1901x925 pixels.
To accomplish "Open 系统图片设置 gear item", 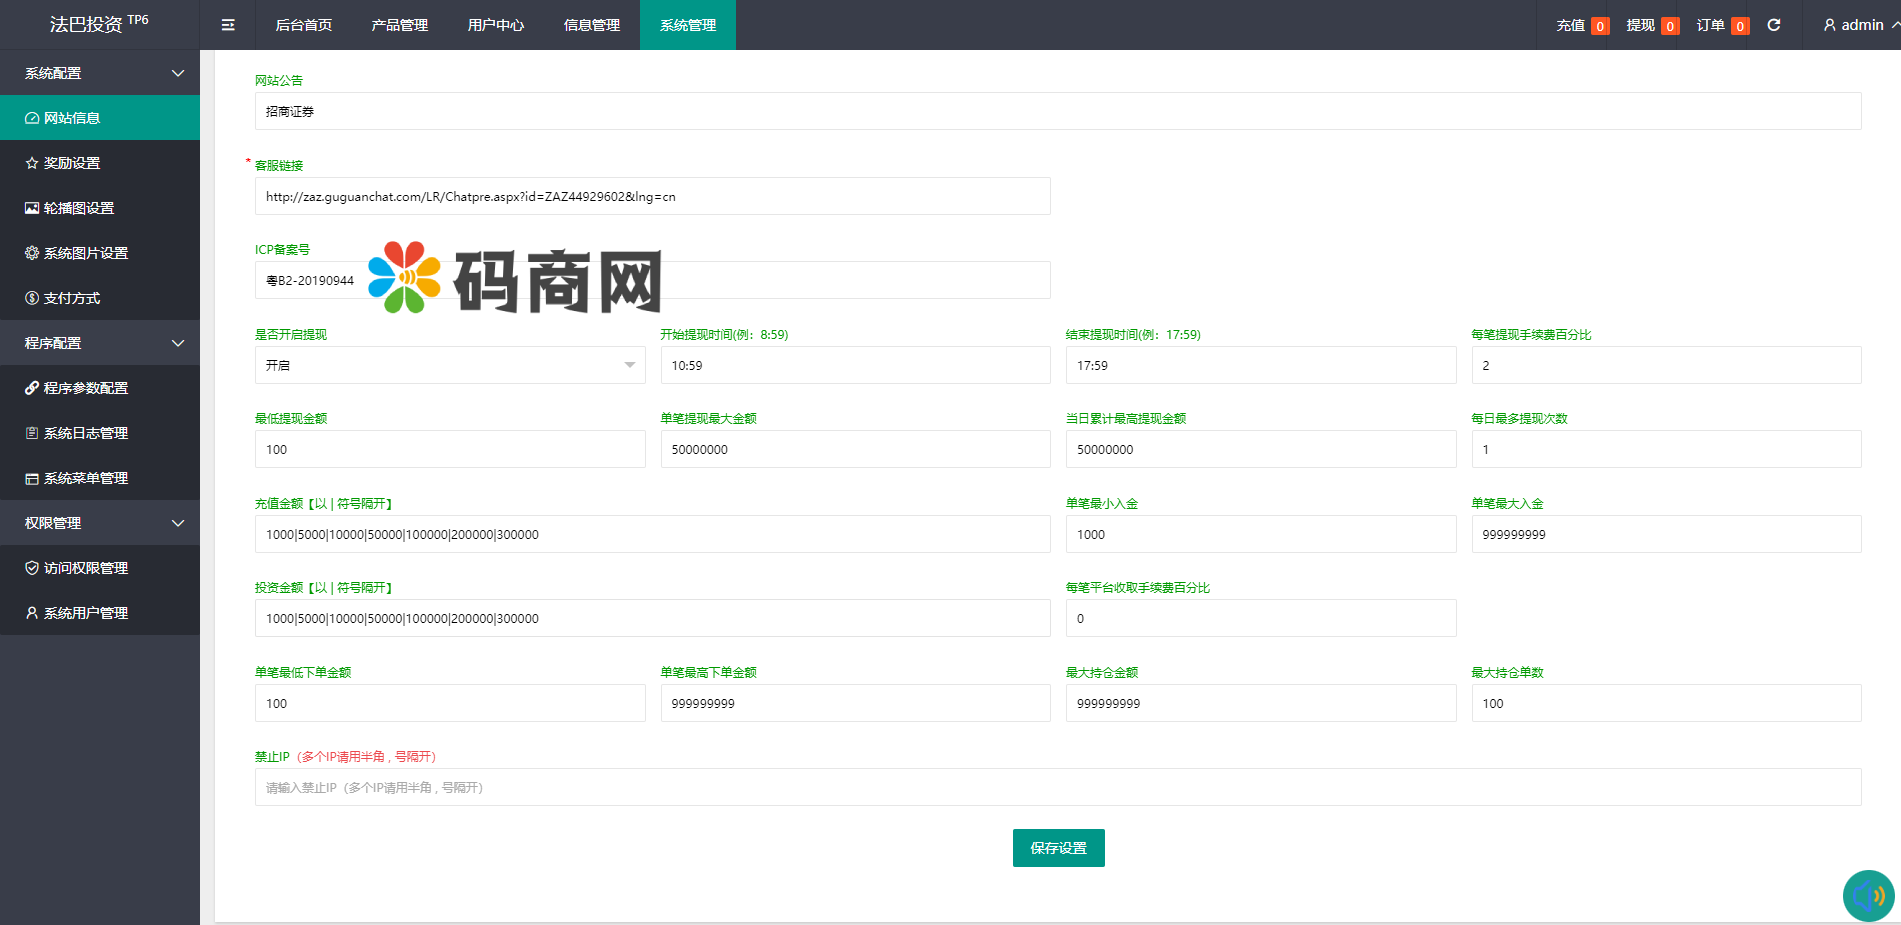I will (86, 253).
